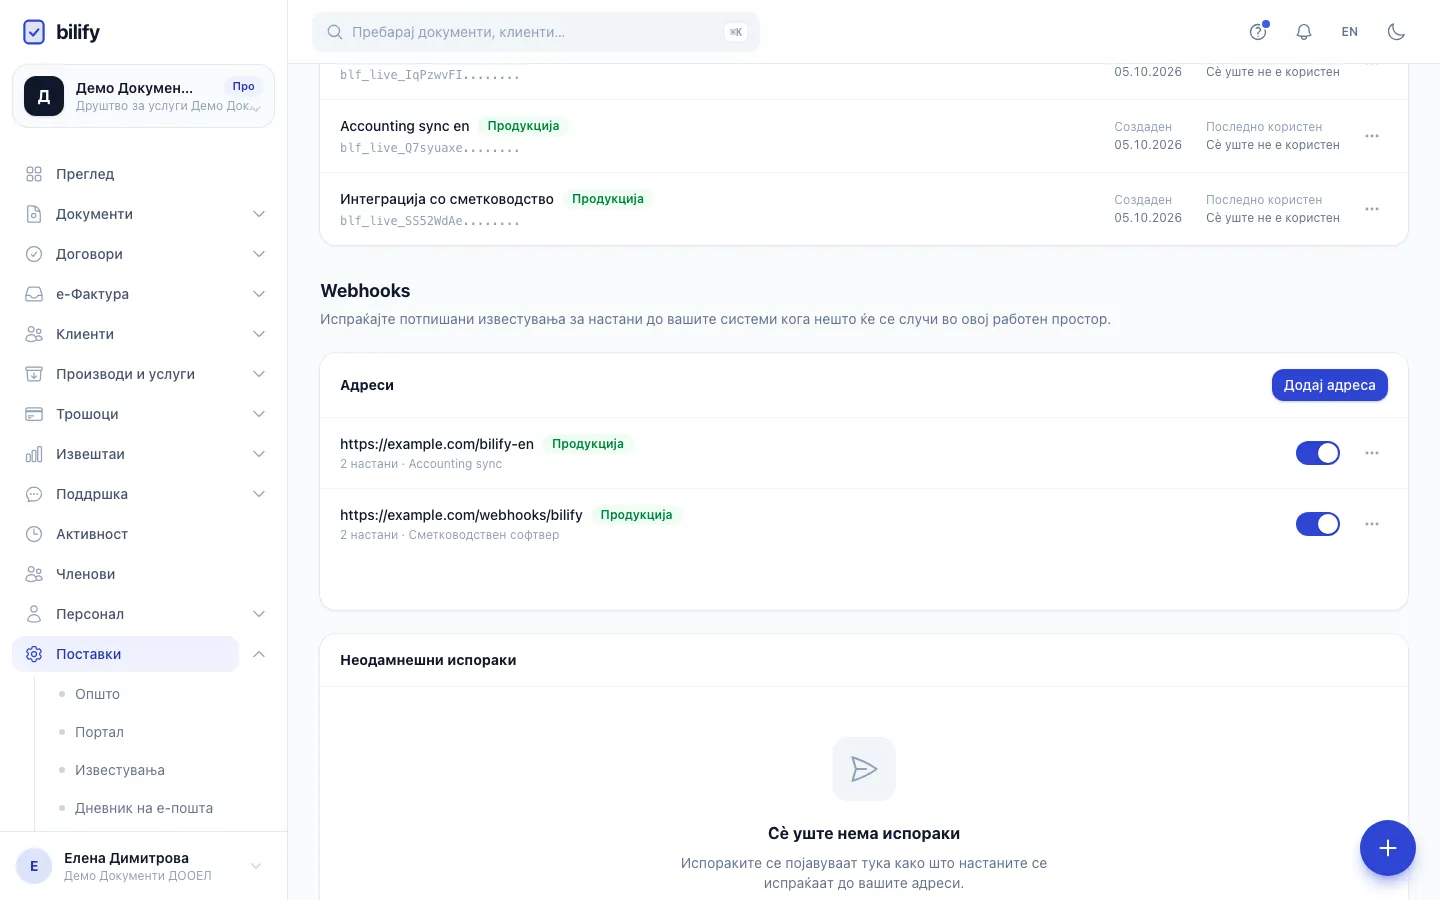Expand the Персонал menu chevron
Image resolution: width=1440 pixels, height=900 pixels.
click(x=259, y=614)
